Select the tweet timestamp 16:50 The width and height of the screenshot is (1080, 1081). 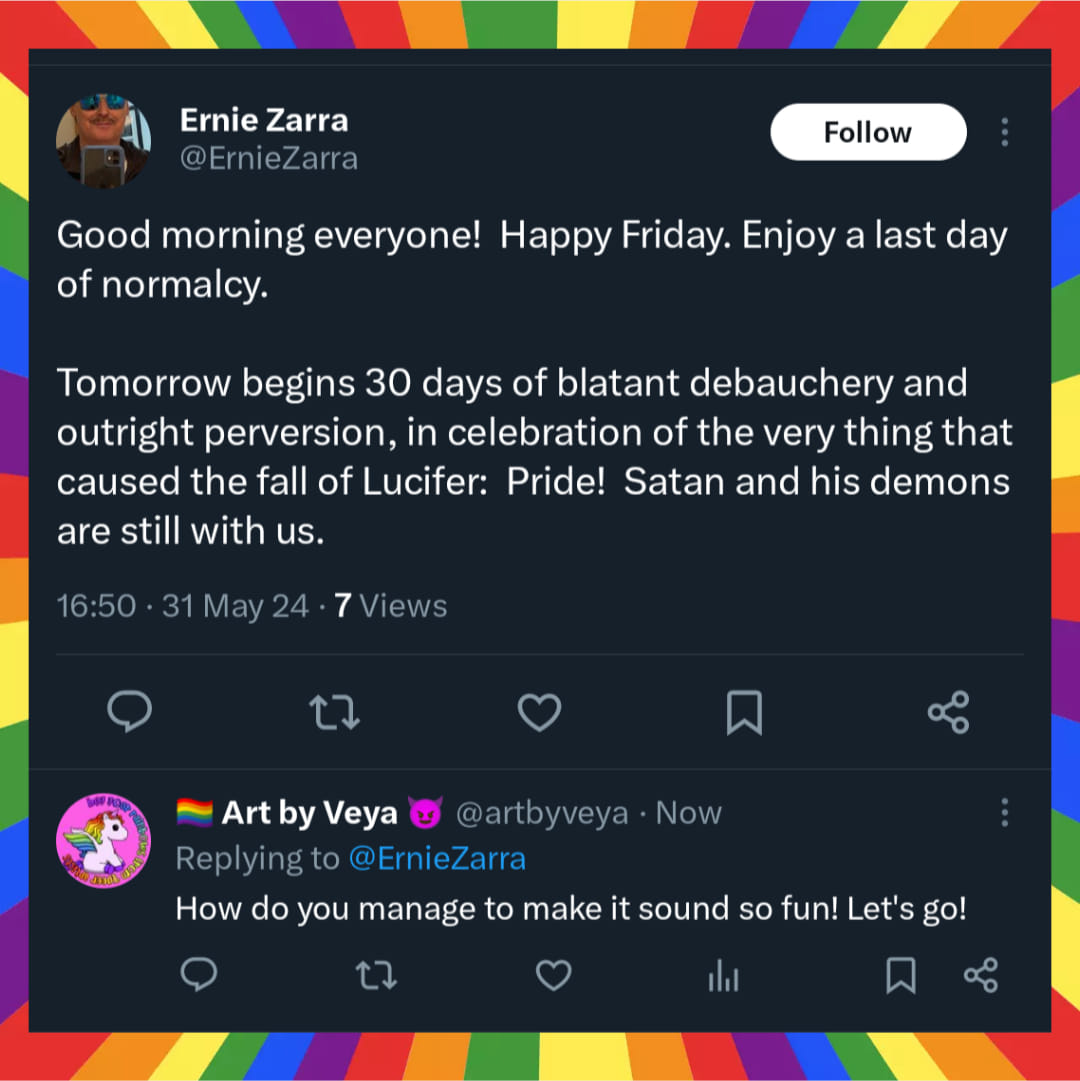tap(96, 605)
